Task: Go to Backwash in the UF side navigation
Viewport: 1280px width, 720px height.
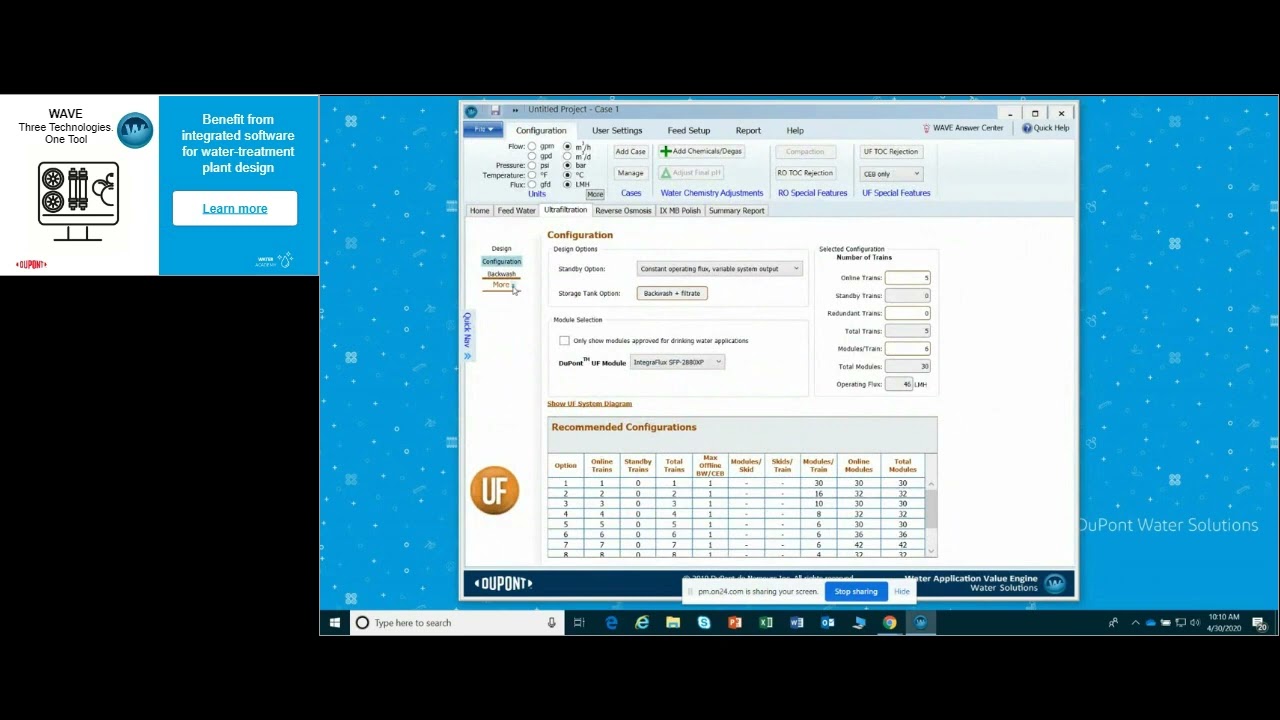Action: point(501,274)
